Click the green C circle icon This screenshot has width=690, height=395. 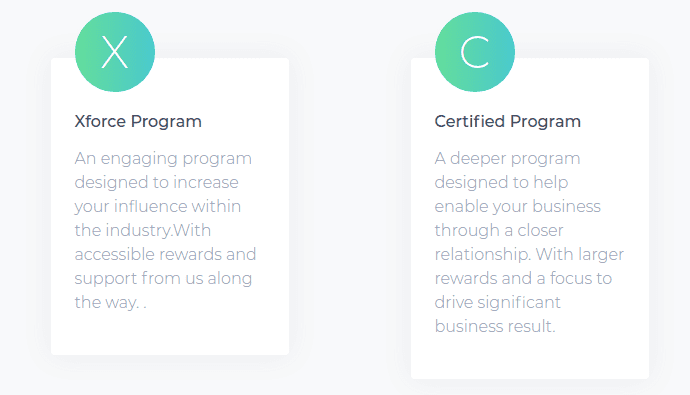point(475,52)
